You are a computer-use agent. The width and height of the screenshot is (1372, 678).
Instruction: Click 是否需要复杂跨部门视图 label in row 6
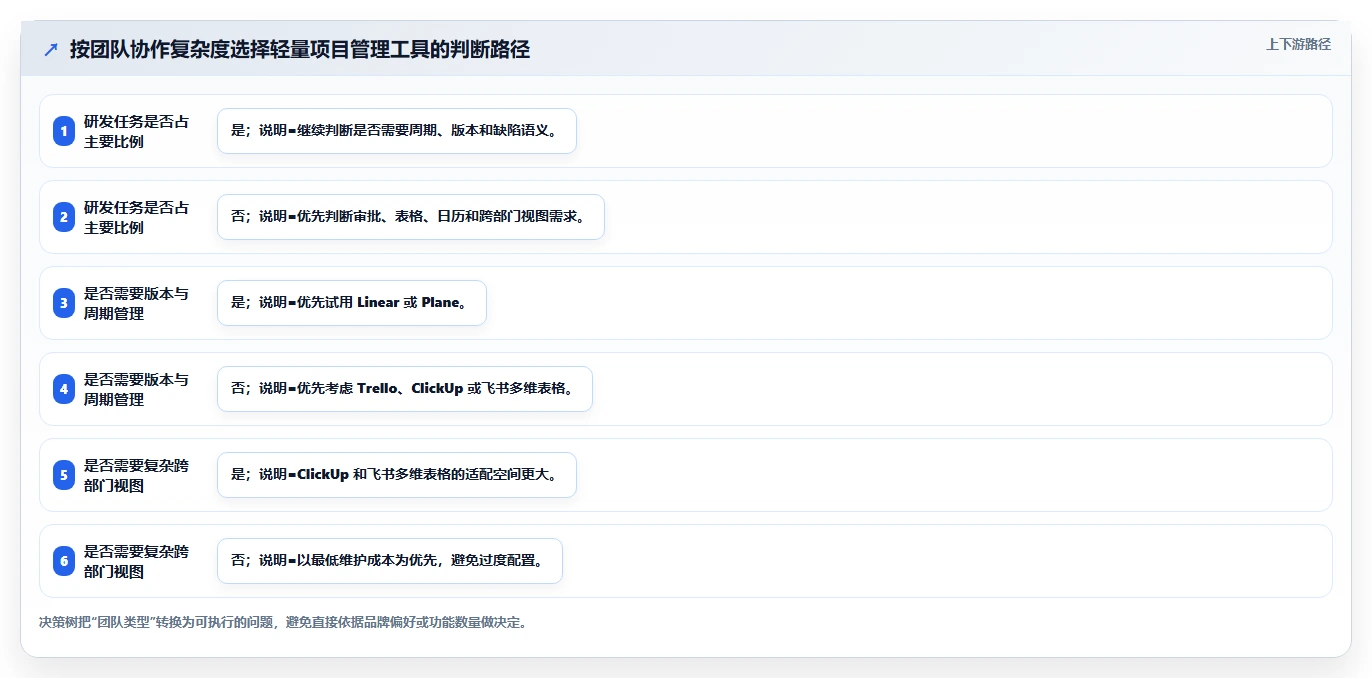(136, 561)
